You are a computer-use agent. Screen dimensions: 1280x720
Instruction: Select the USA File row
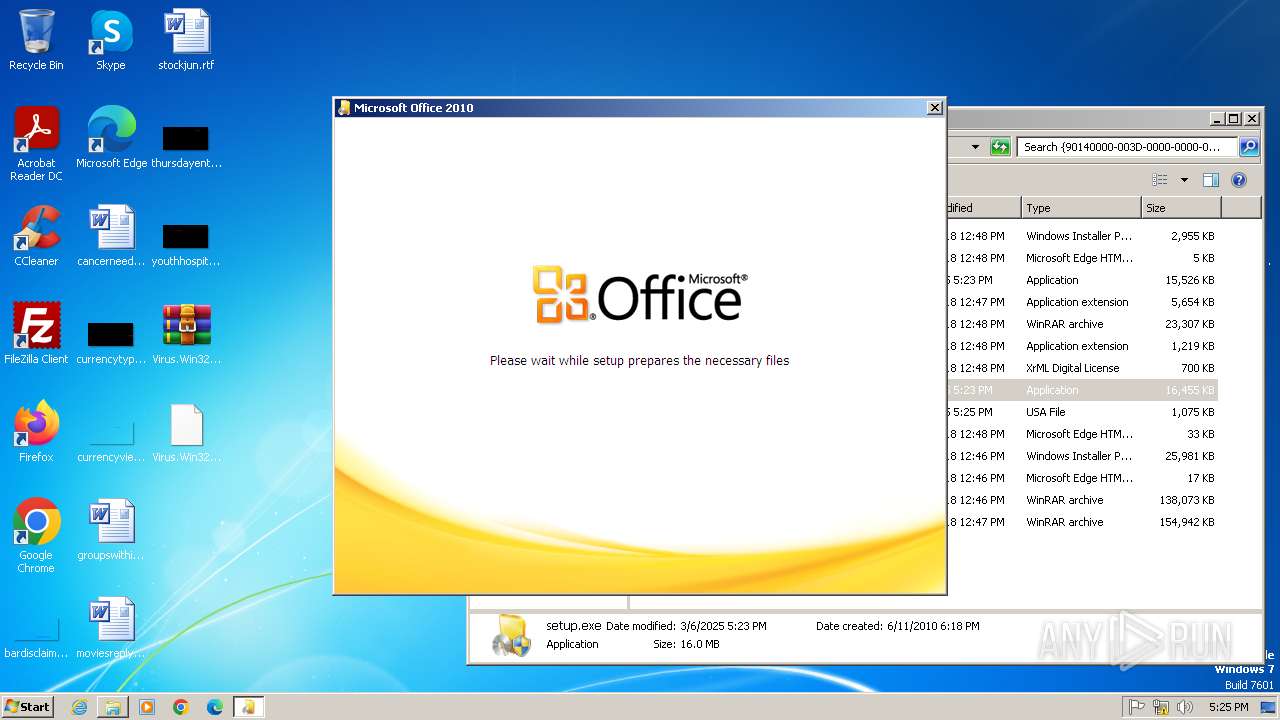point(1081,412)
